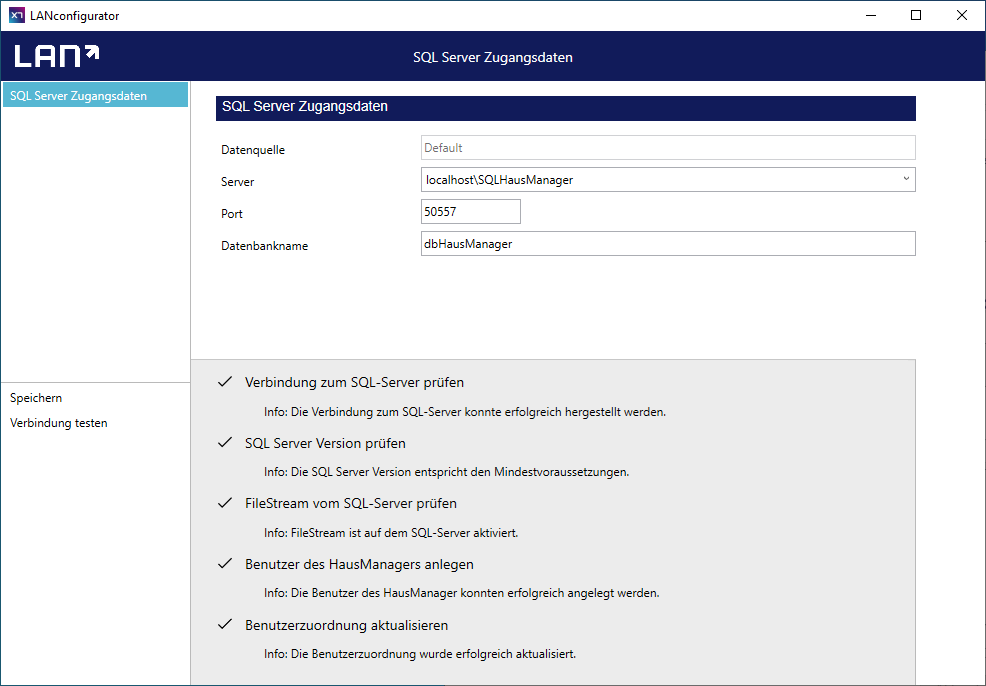The width and height of the screenshot is (986, 686).
Task: Focus the Port field showing 50557
Action: tap(471, 212)
